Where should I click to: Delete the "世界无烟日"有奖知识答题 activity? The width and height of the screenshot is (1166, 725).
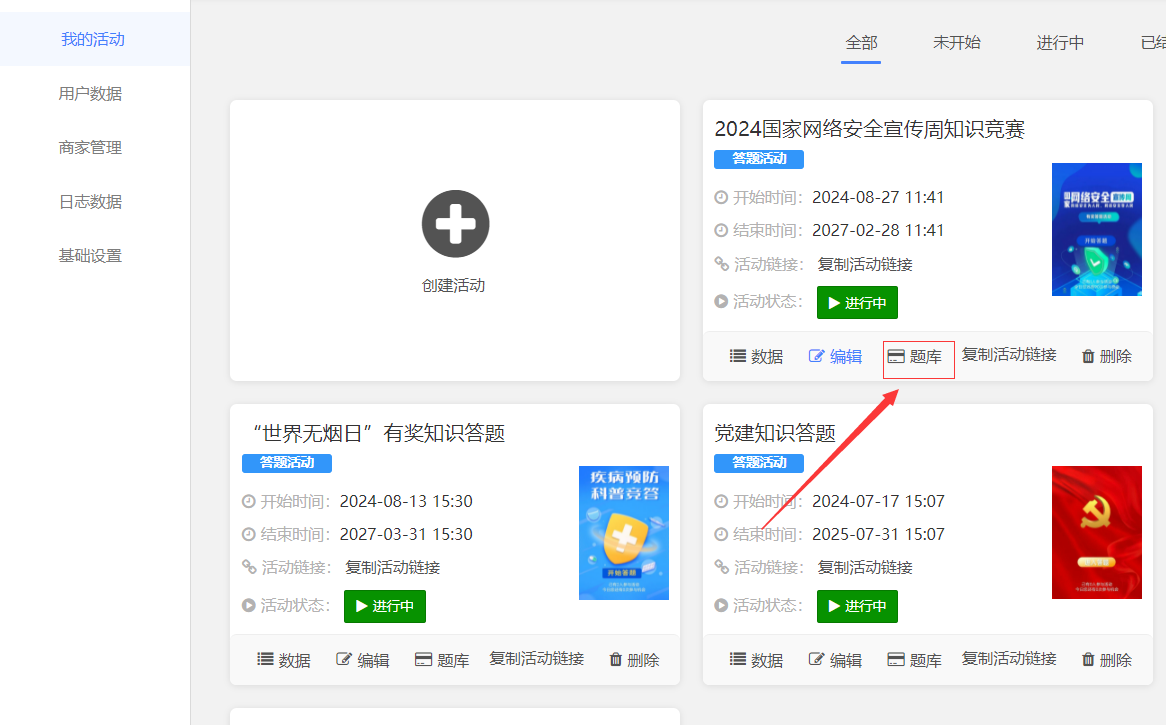tap(634, 660)
